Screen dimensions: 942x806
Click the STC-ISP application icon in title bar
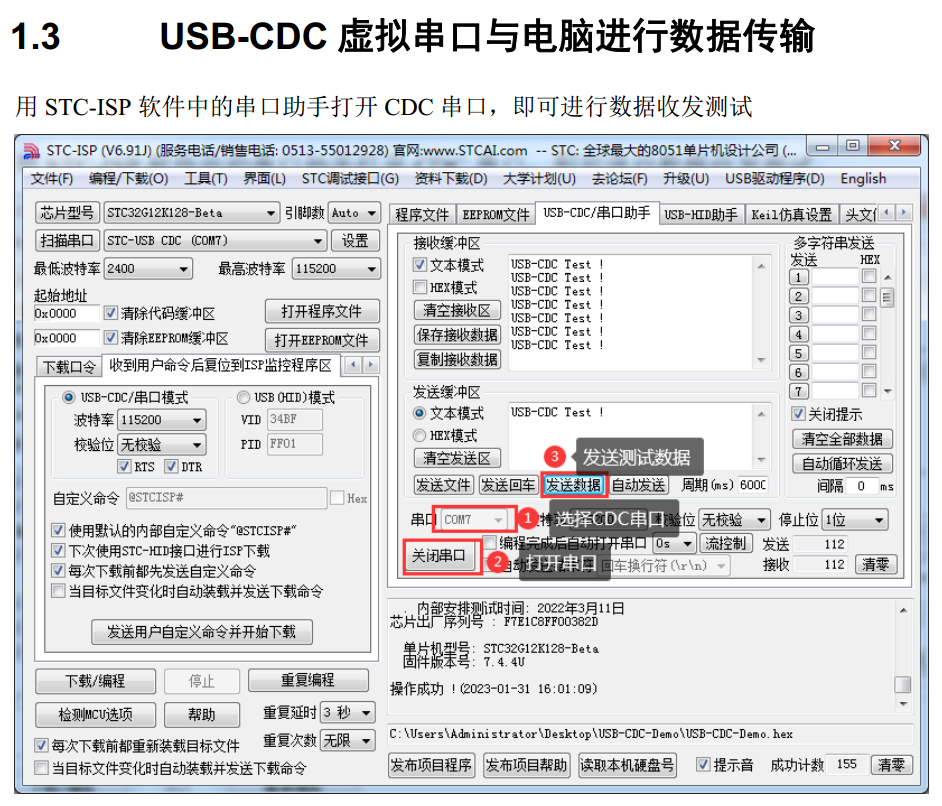pos(31,151)
